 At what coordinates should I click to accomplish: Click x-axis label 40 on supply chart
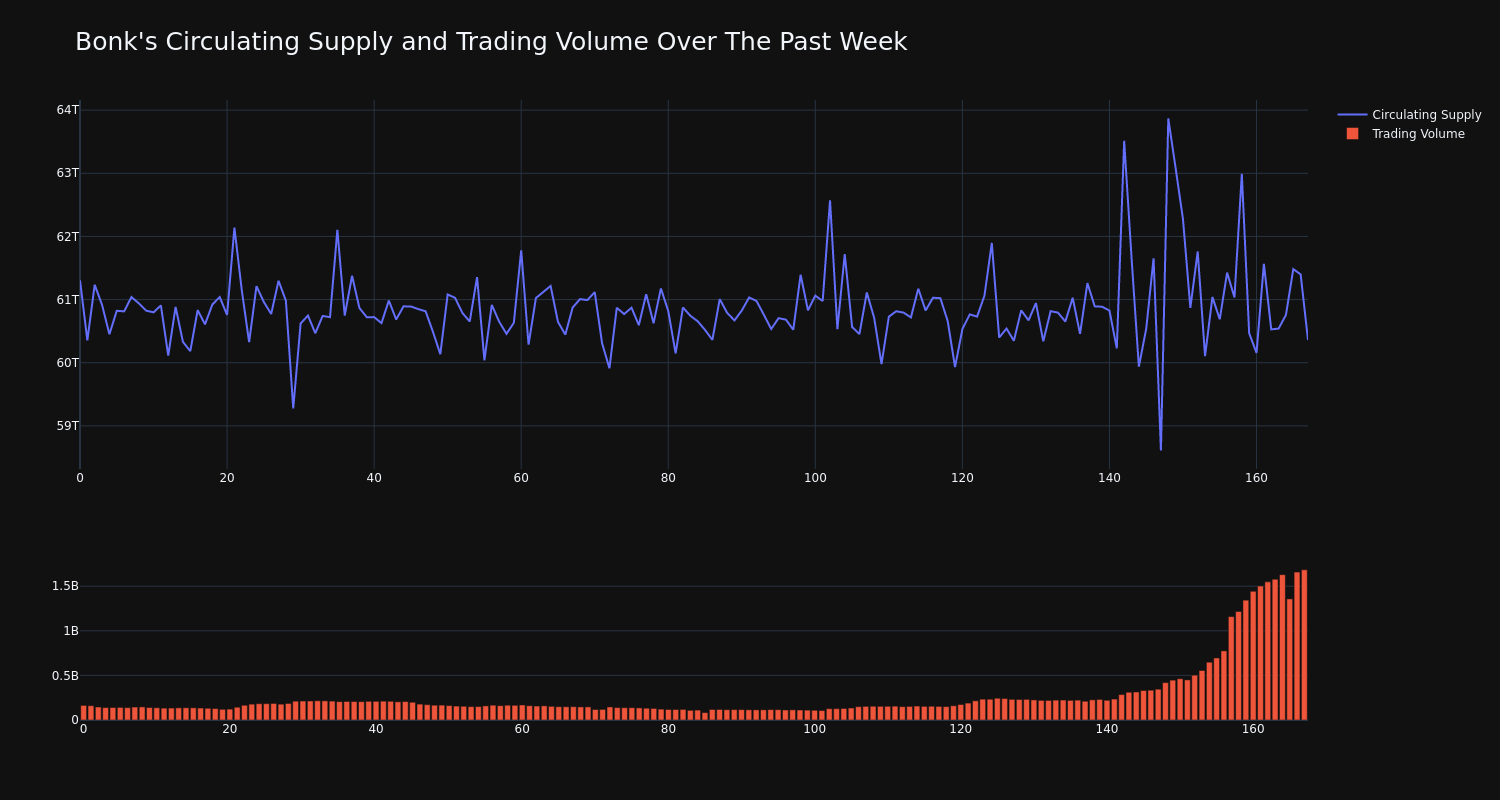tap(374, 478)
